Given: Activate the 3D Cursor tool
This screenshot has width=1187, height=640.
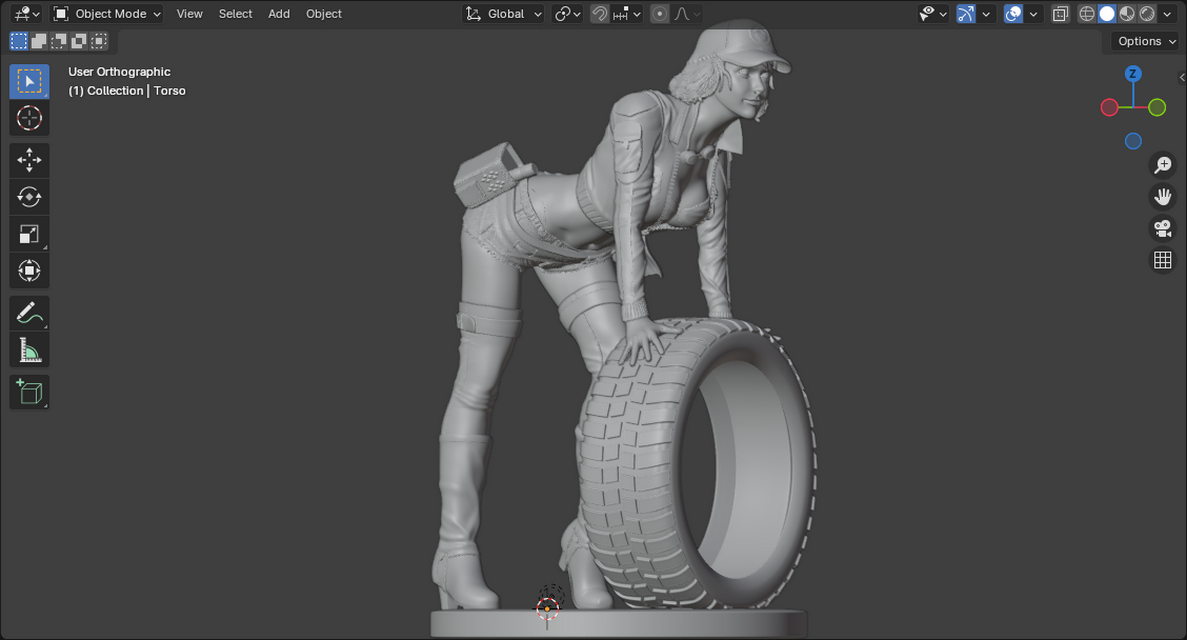Looking at the screenshot, I should [29, 118].
